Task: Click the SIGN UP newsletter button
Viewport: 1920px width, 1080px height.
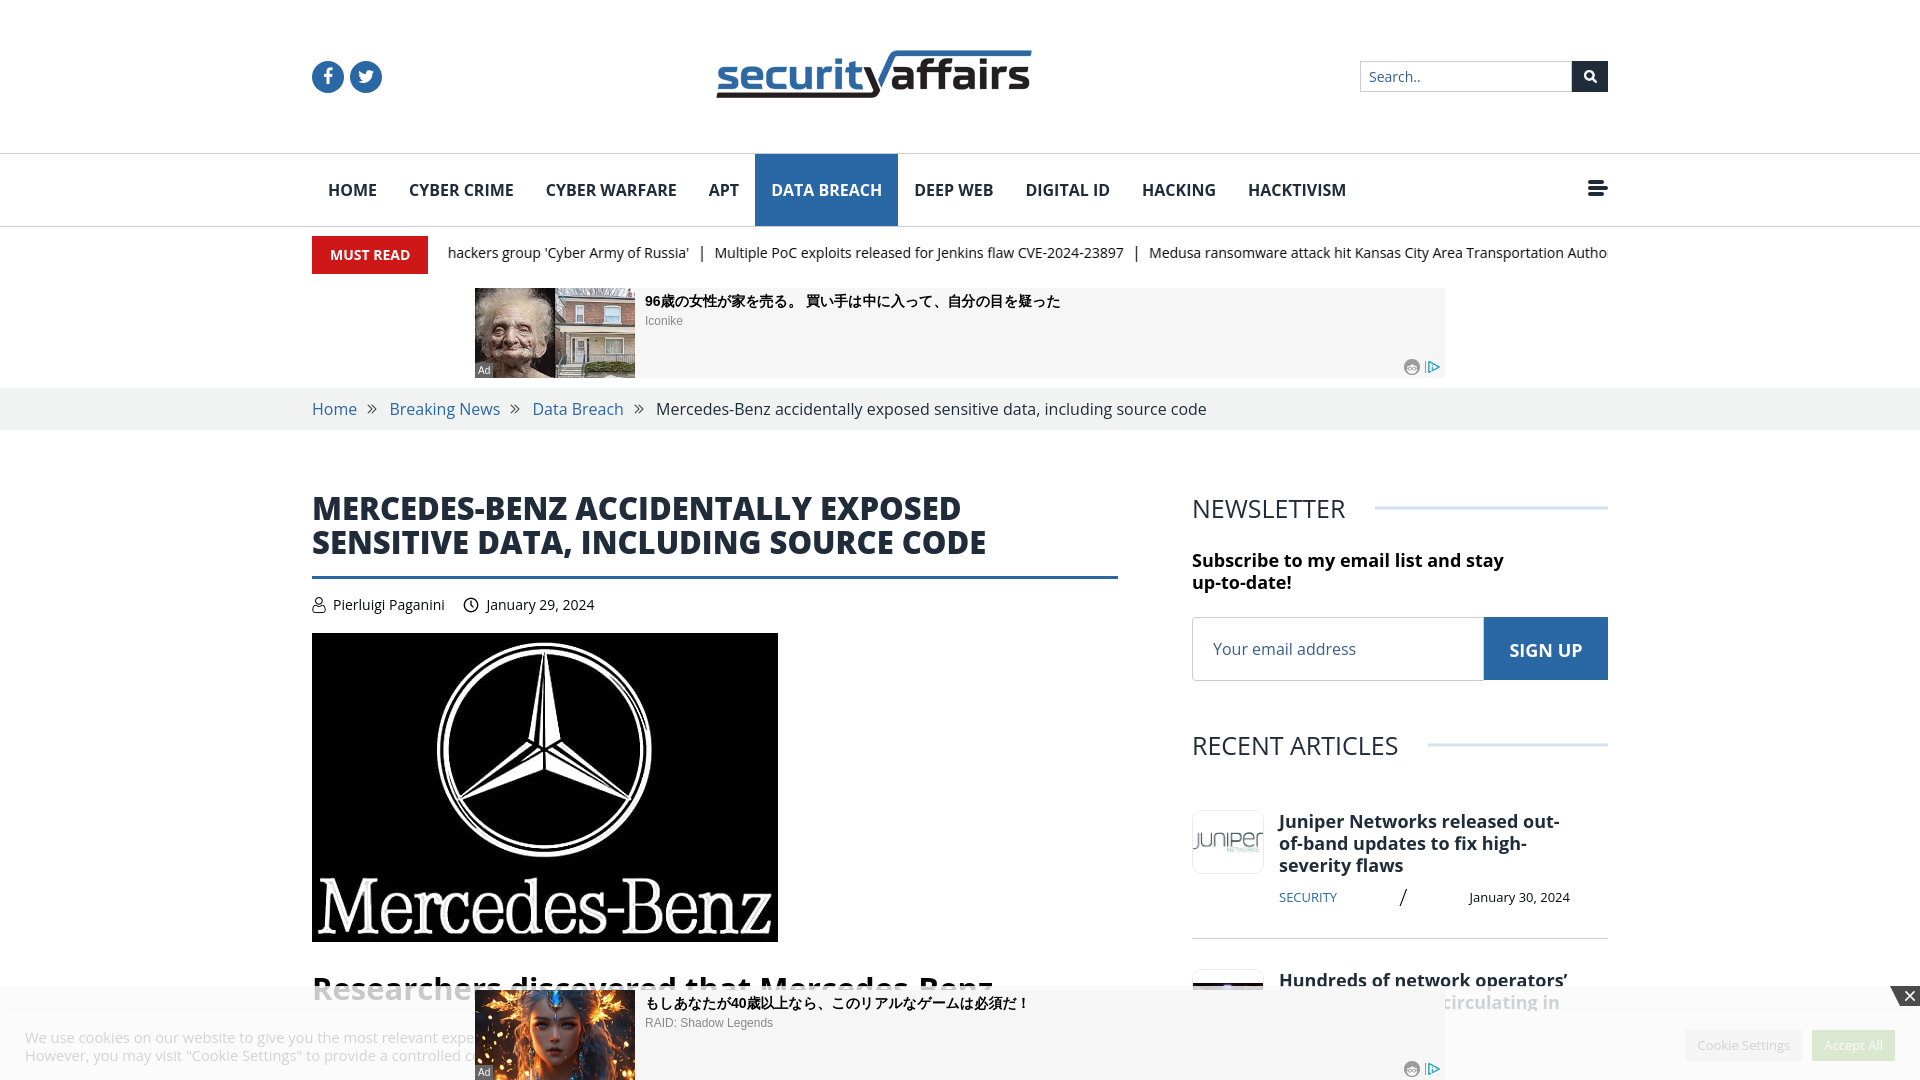Action: [1545, 647]
